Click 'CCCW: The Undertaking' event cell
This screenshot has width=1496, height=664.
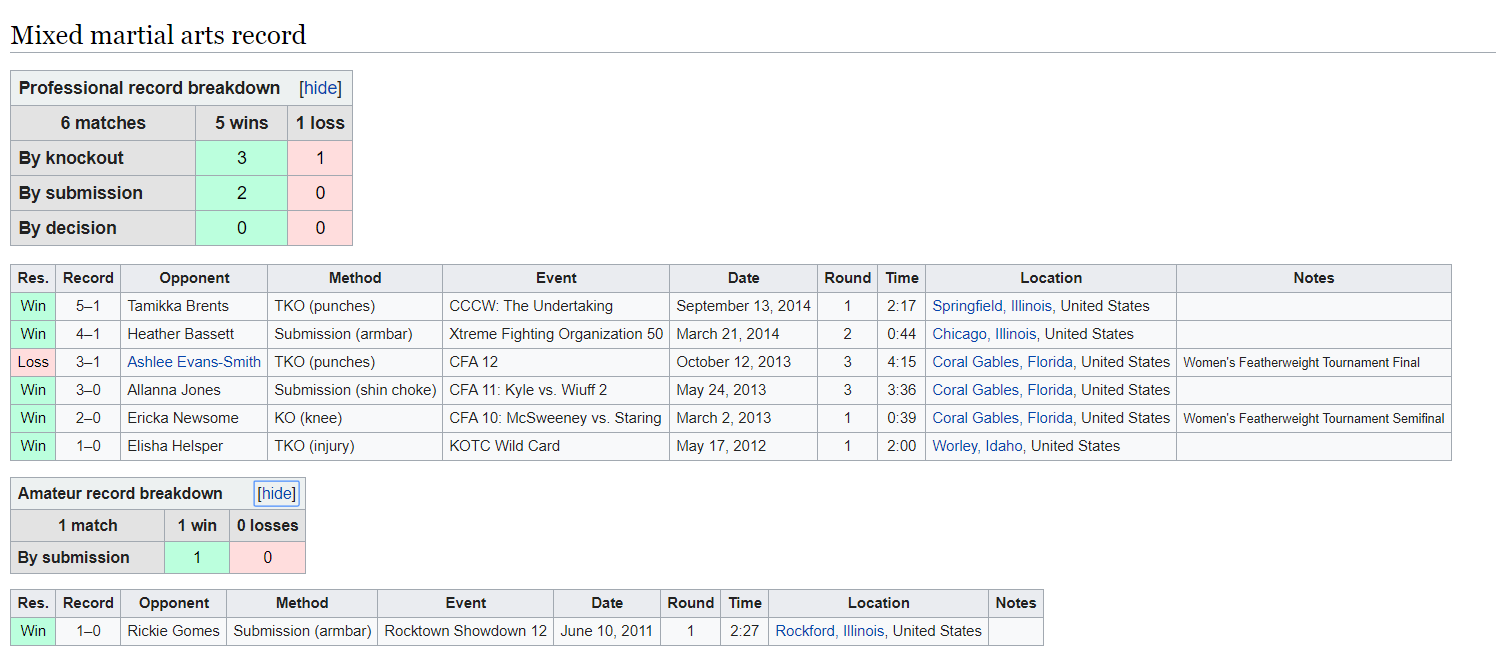click(556, 306)
